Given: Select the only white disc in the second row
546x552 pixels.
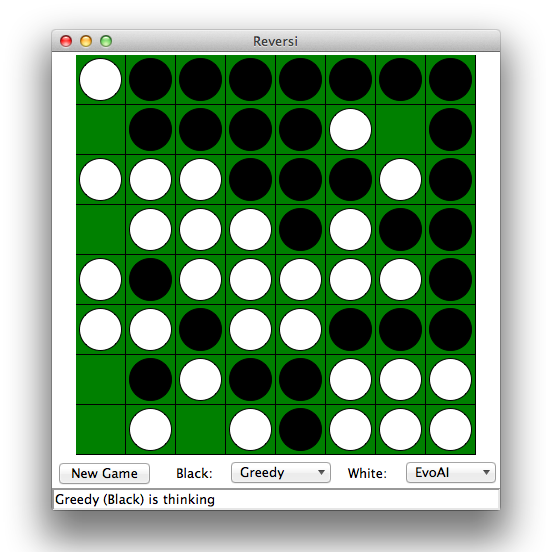Looking at the screenshot, I should click(x=350, y=130).
